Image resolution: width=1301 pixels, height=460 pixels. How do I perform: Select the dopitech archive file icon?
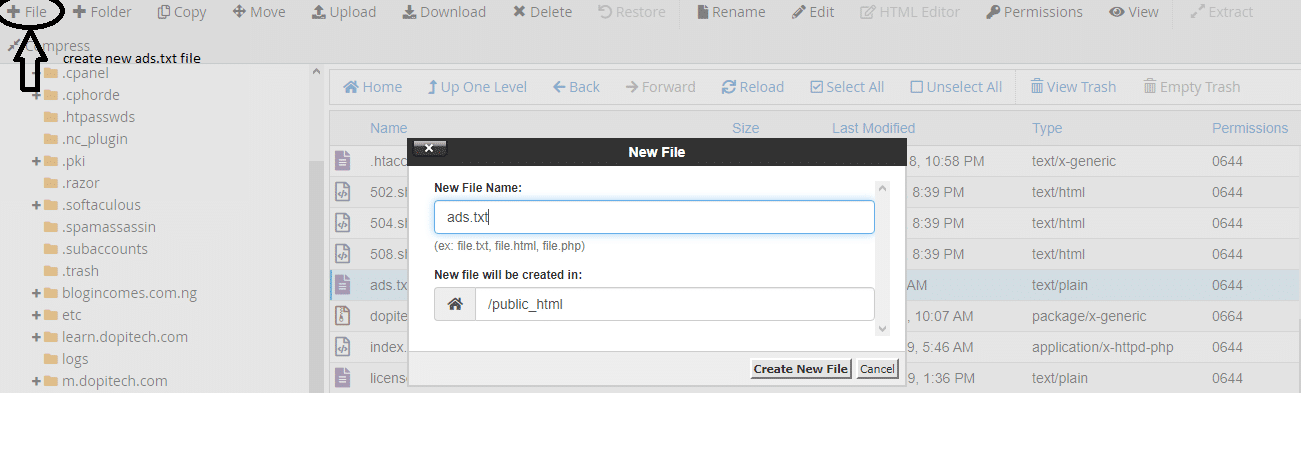click(x=343, y=315)
